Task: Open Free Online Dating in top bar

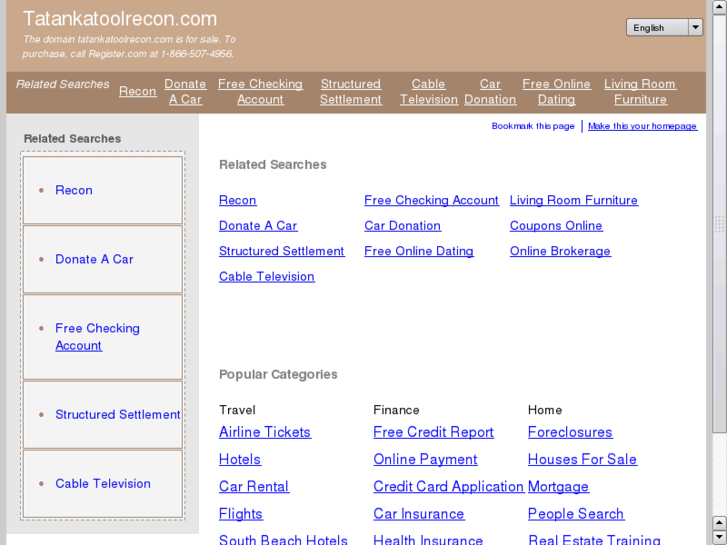Action: (556, 91)
